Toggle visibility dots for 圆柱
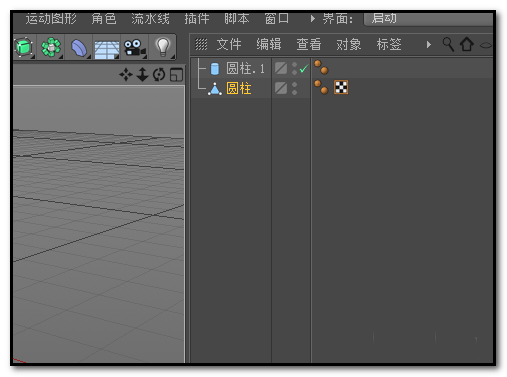The width and height of the screenshot is (507, 377). [x=294, y=88]
